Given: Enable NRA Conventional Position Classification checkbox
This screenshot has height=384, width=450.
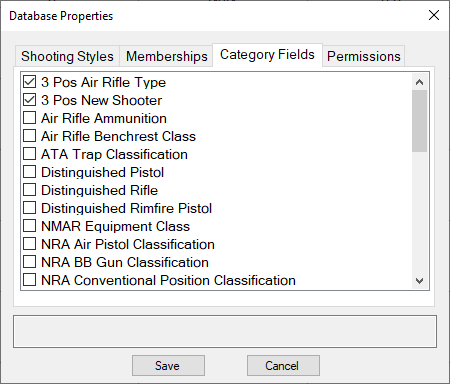Looking at the screenshot, I should pyautogui.click(x=29, y=280).
